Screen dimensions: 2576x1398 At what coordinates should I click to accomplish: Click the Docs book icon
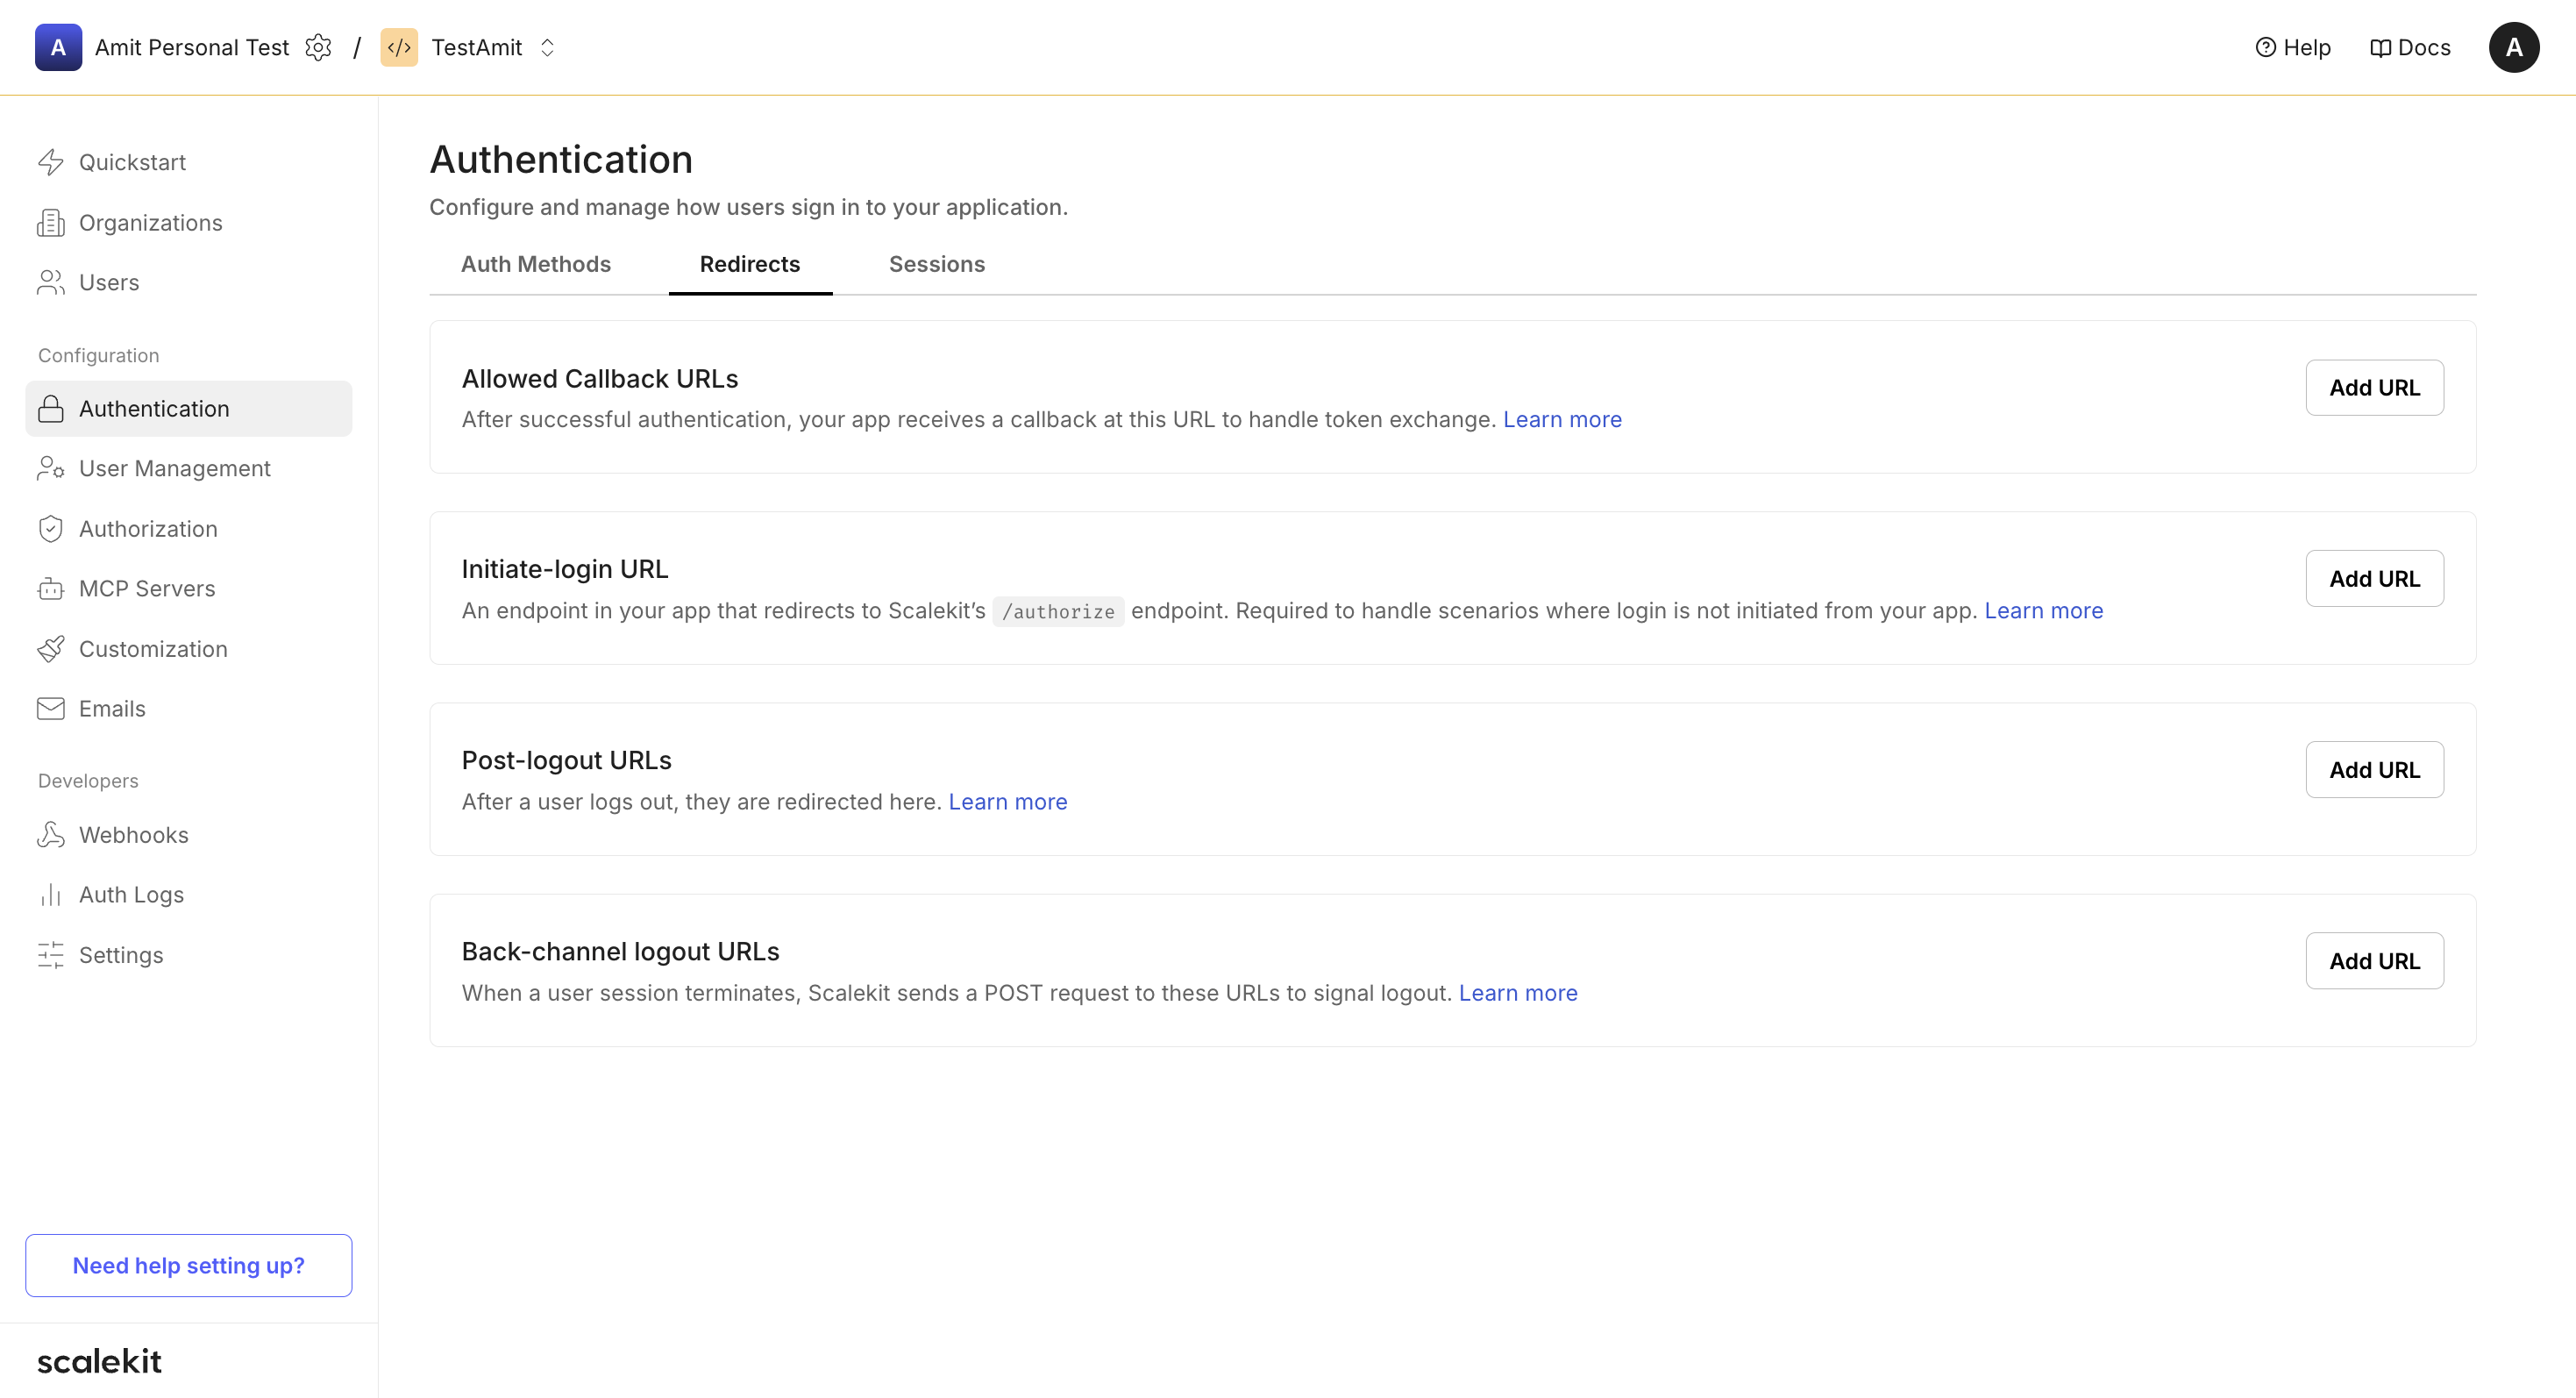tap(2381, 47)
